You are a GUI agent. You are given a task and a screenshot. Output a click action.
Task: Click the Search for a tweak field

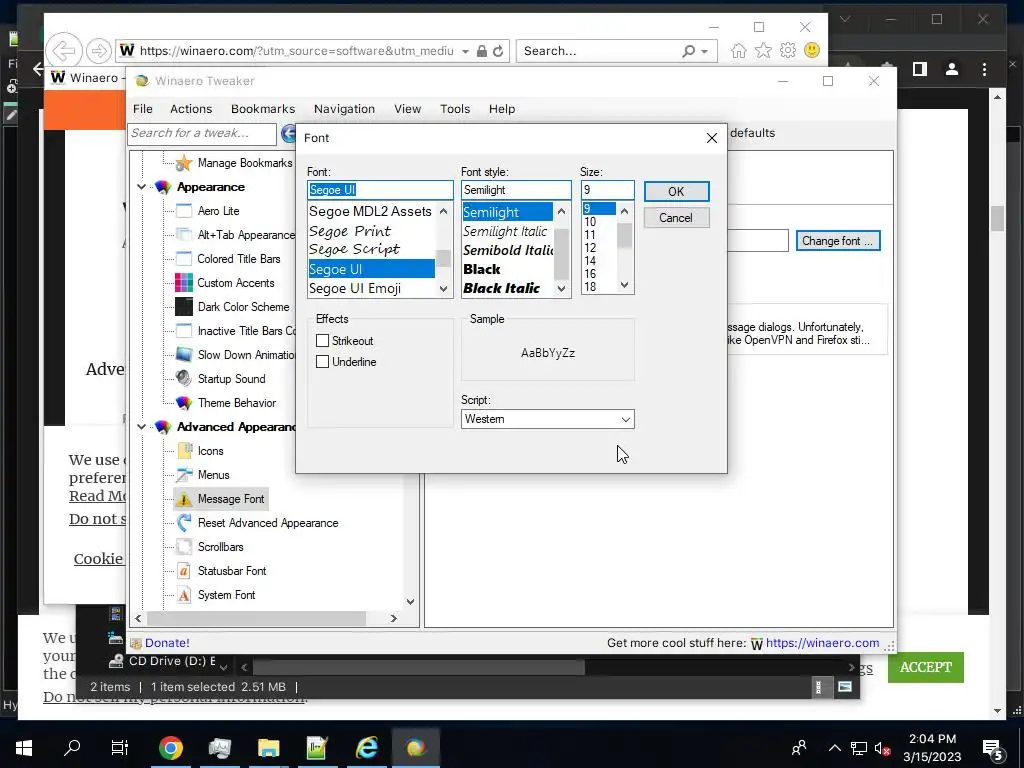[202, 133]
